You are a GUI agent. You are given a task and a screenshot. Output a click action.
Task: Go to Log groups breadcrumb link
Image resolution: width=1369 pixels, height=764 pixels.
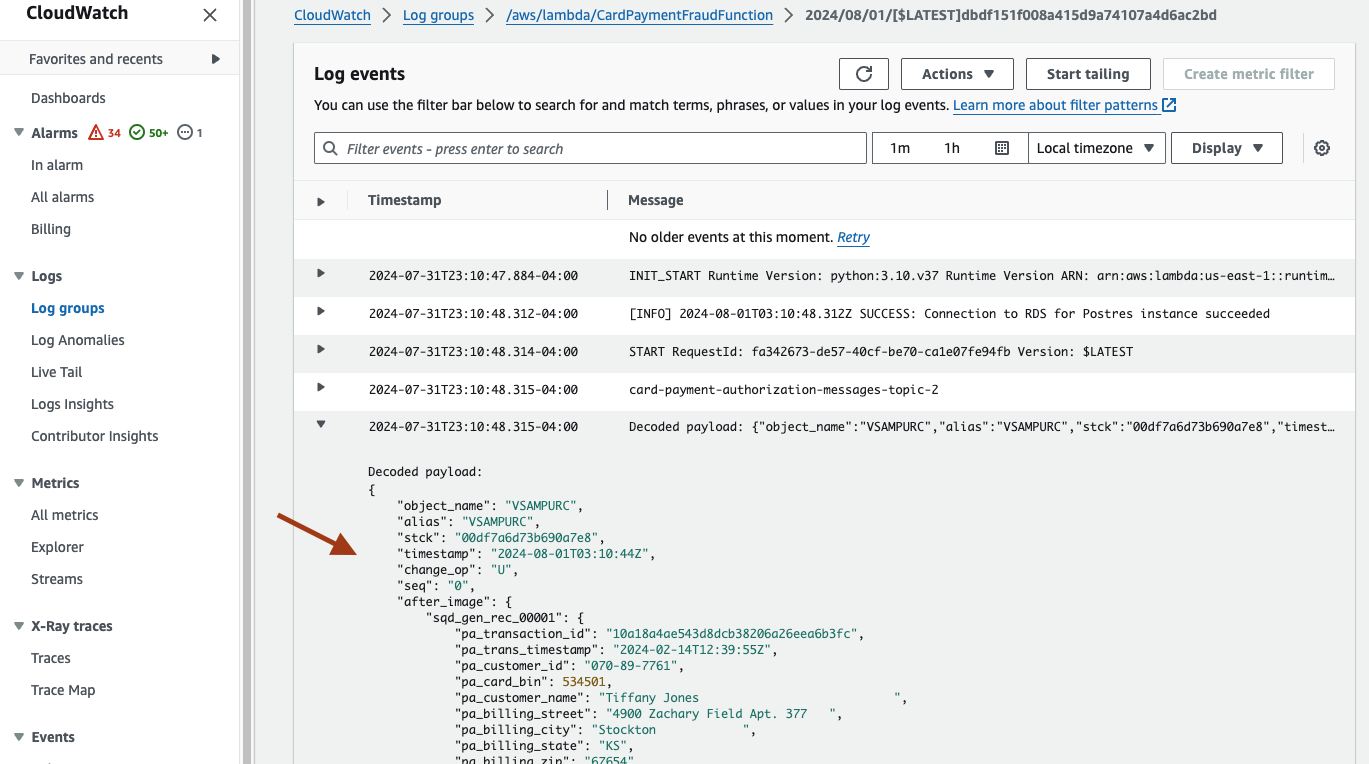(438, 16)
